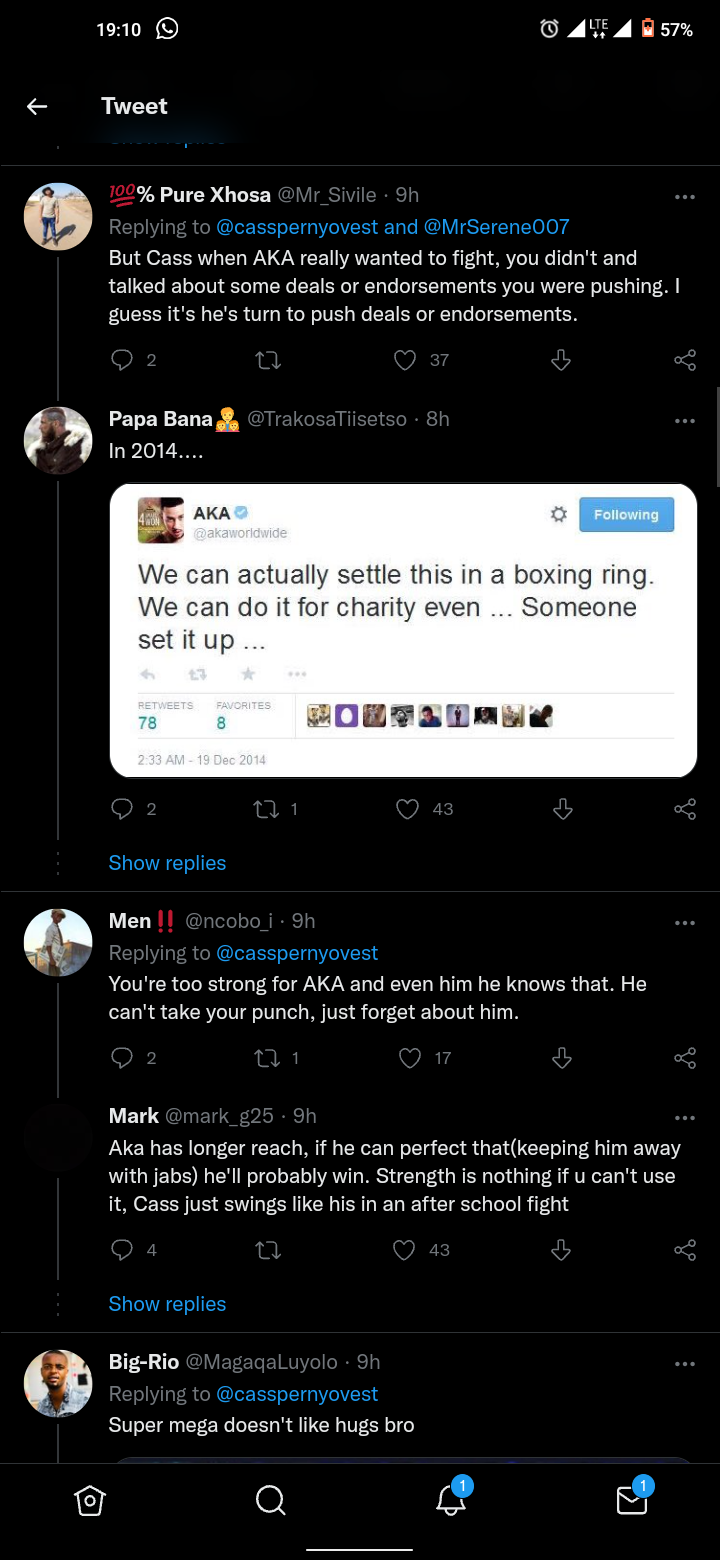
Task: Open the Search tab in bottom navigation
Action: [x=270, y=1500]
